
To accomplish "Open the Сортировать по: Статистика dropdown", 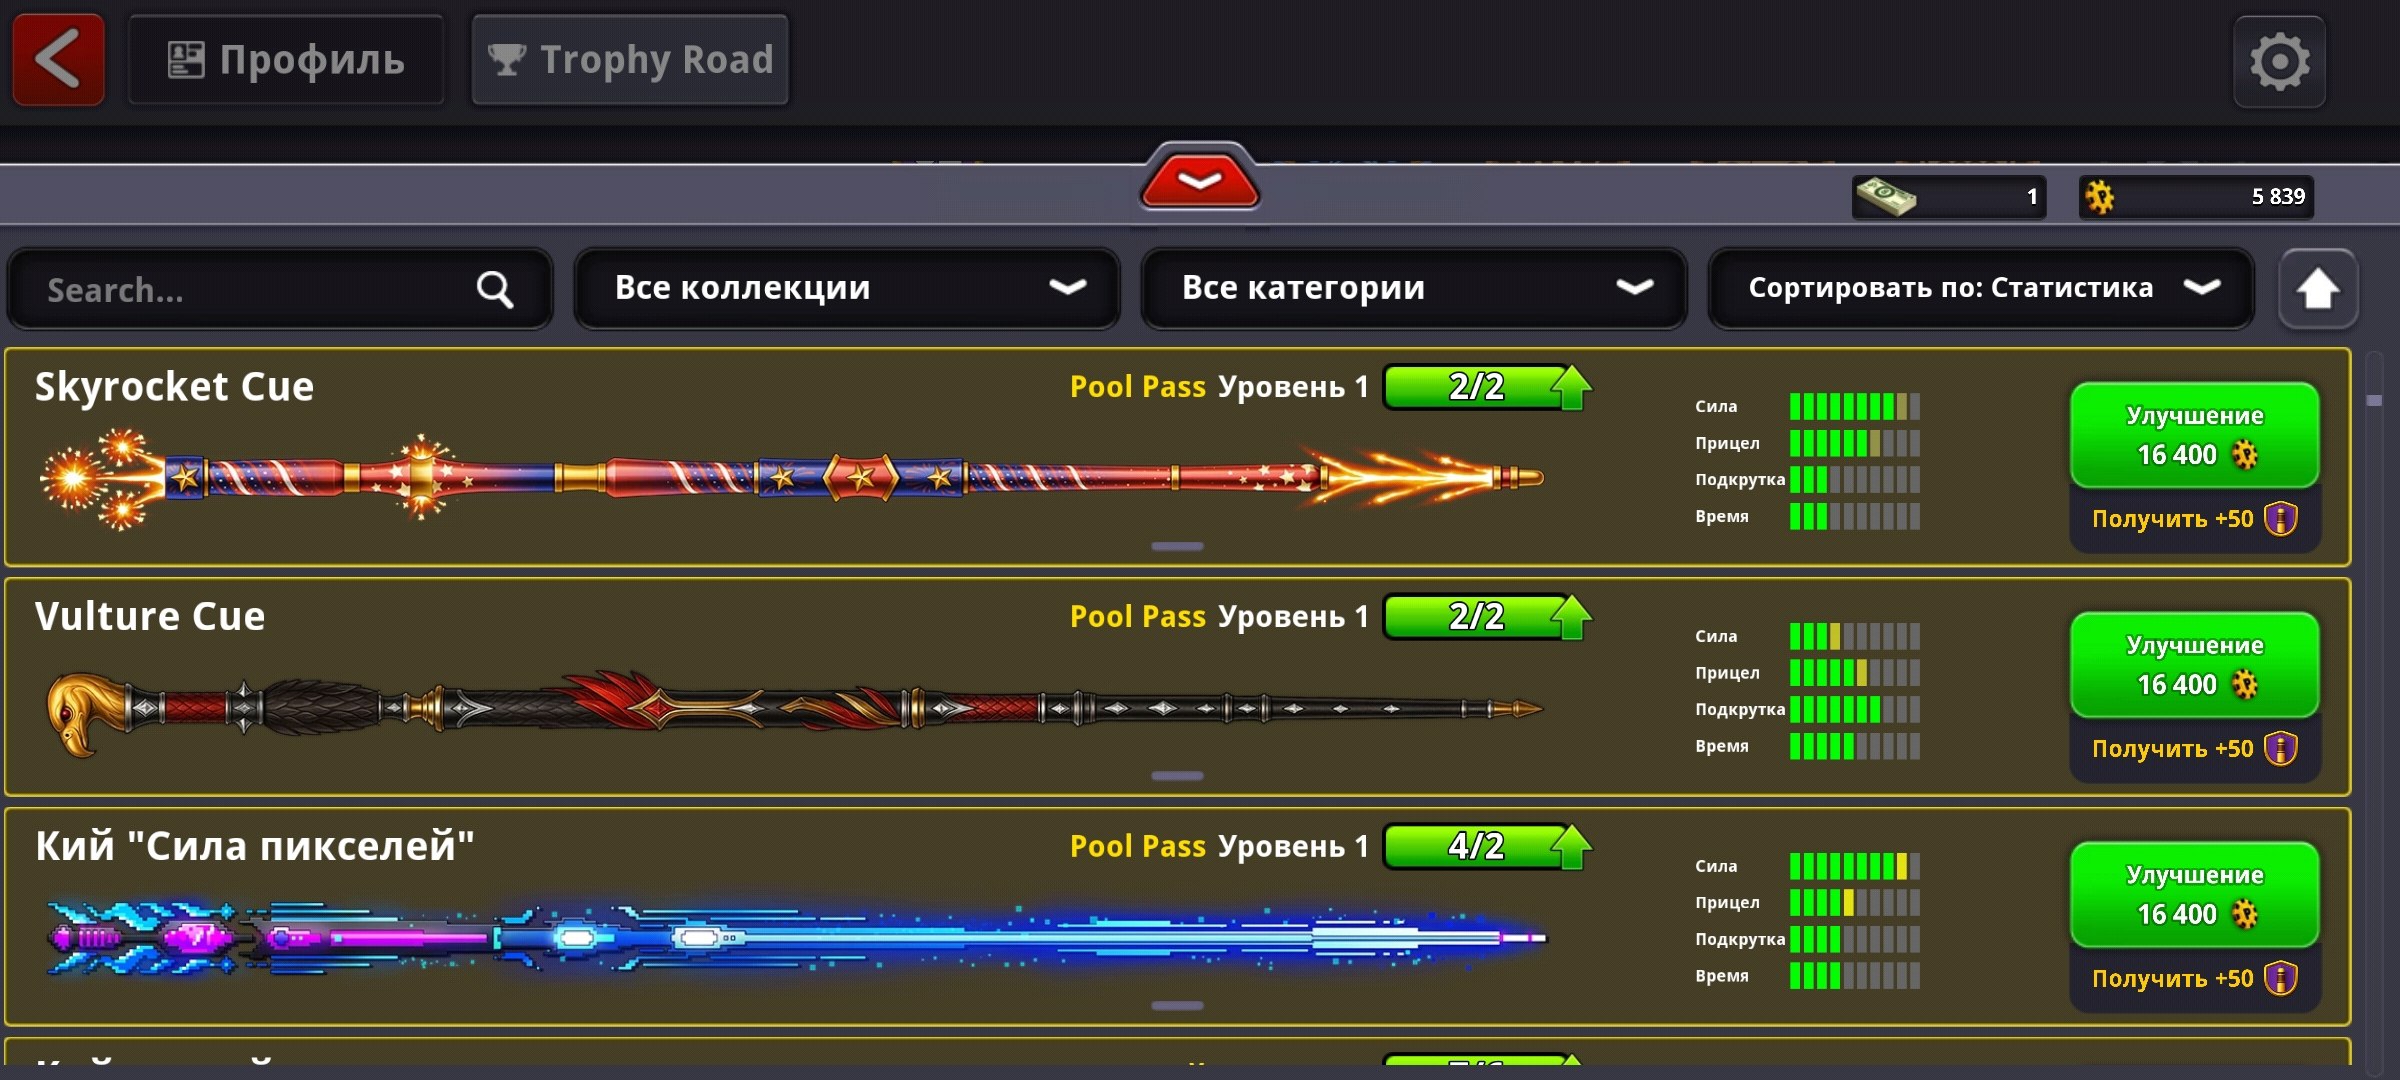I will [x=1981, y=288].
